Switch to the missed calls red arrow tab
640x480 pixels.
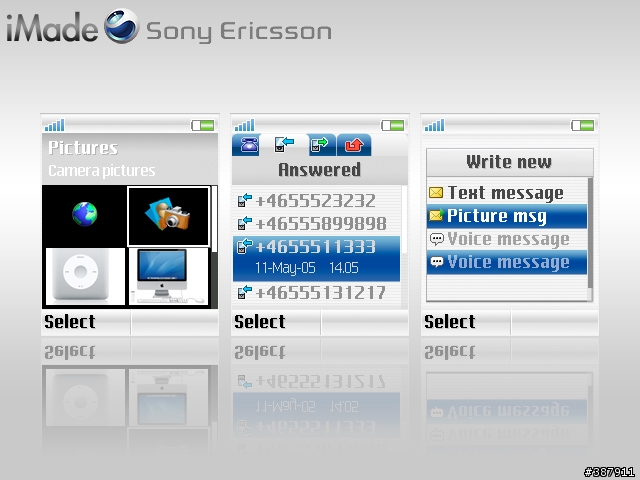pyautogui.click(x=354, y=145)
